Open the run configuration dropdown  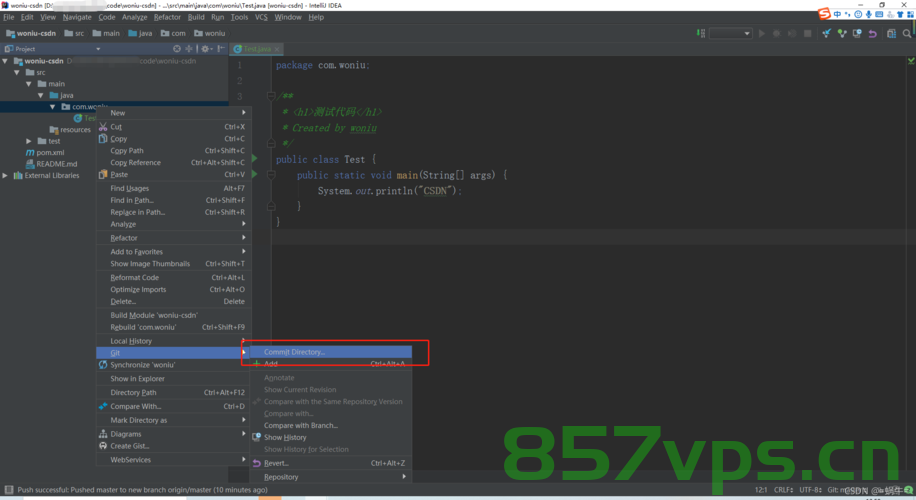[x=731, y=33]
